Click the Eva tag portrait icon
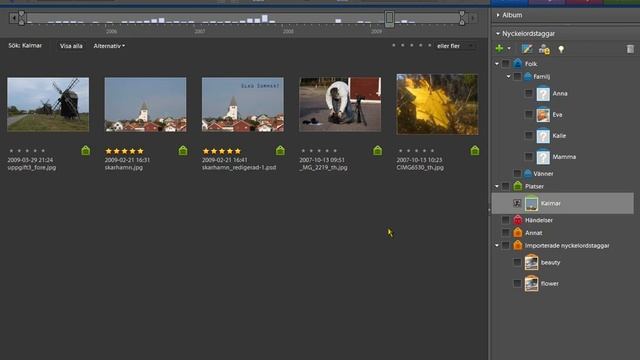The width and height of the screenshot is (640, 360). pyautogui.click(x=543, y=115)
